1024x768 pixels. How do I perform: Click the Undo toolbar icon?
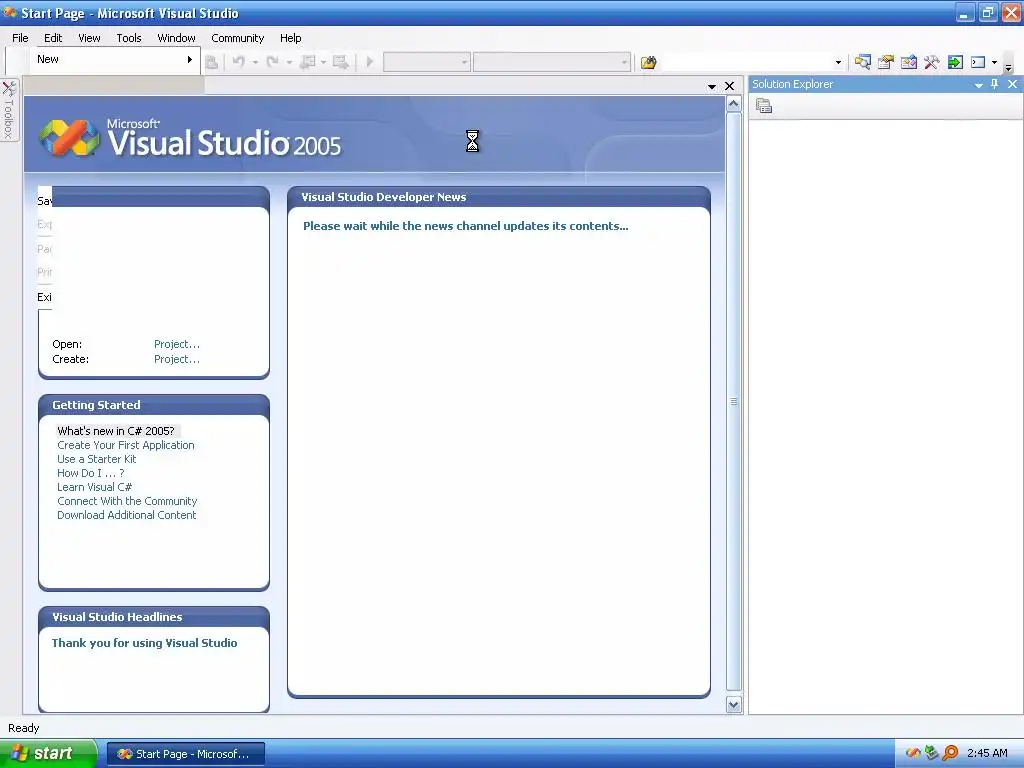(239, 62)
